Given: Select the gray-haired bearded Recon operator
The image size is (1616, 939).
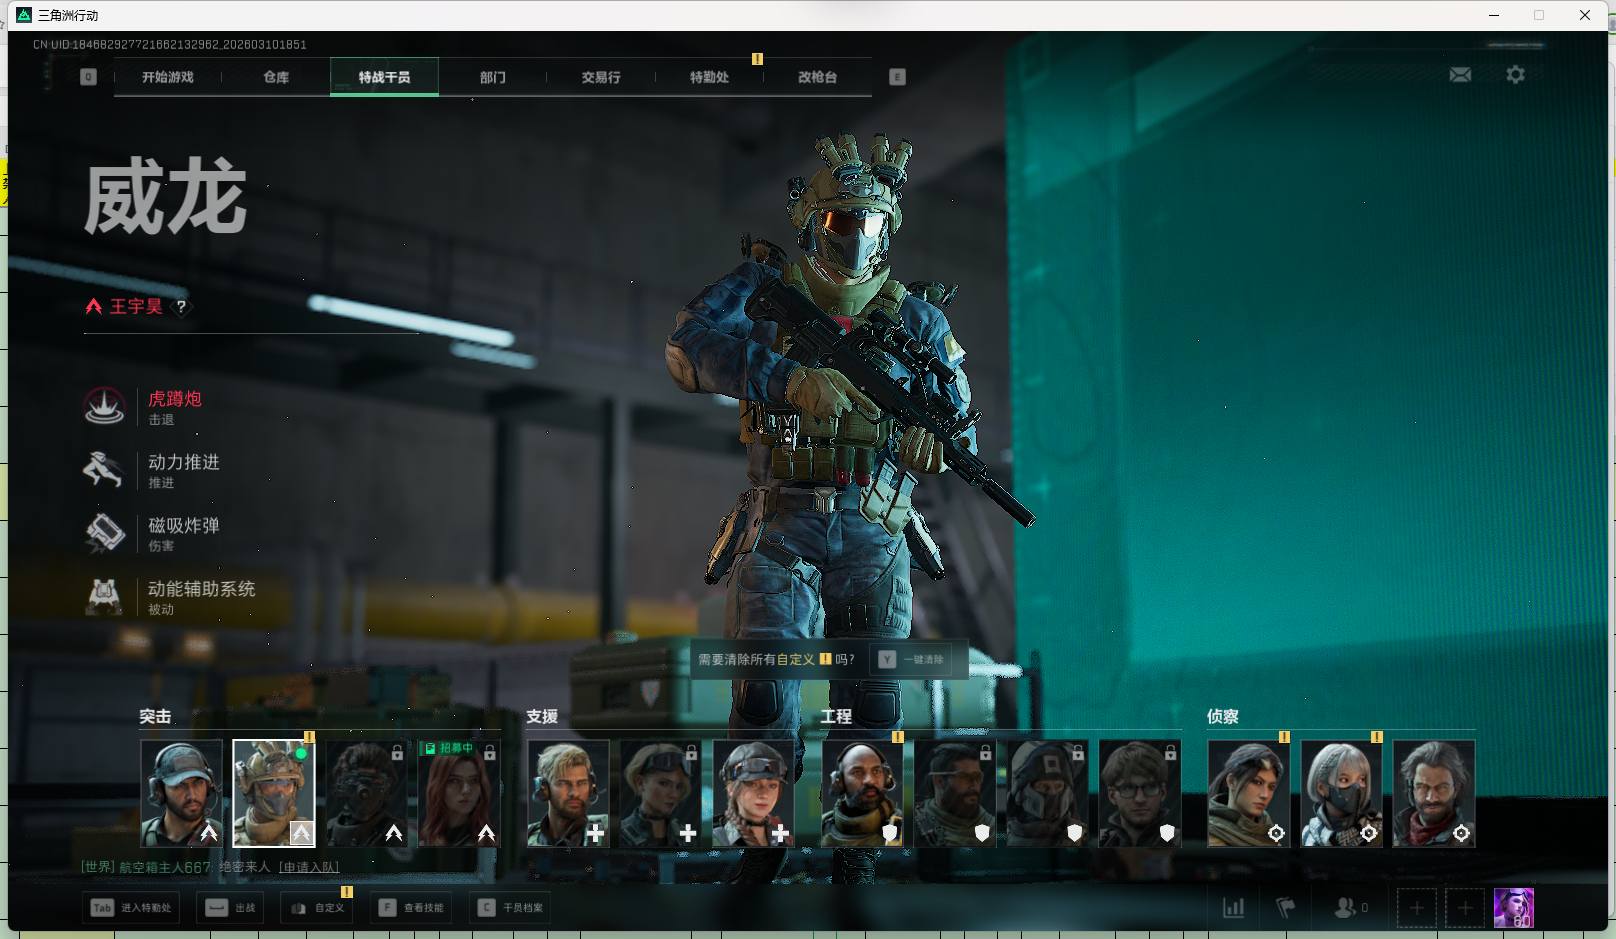Looking at the screenshot, I should (1434, 794).
